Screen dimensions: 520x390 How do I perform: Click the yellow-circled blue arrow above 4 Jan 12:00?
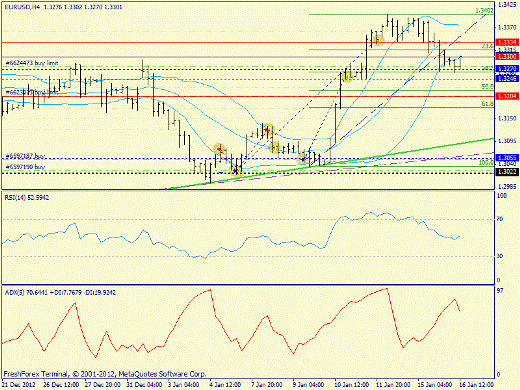tap(236, 171)
